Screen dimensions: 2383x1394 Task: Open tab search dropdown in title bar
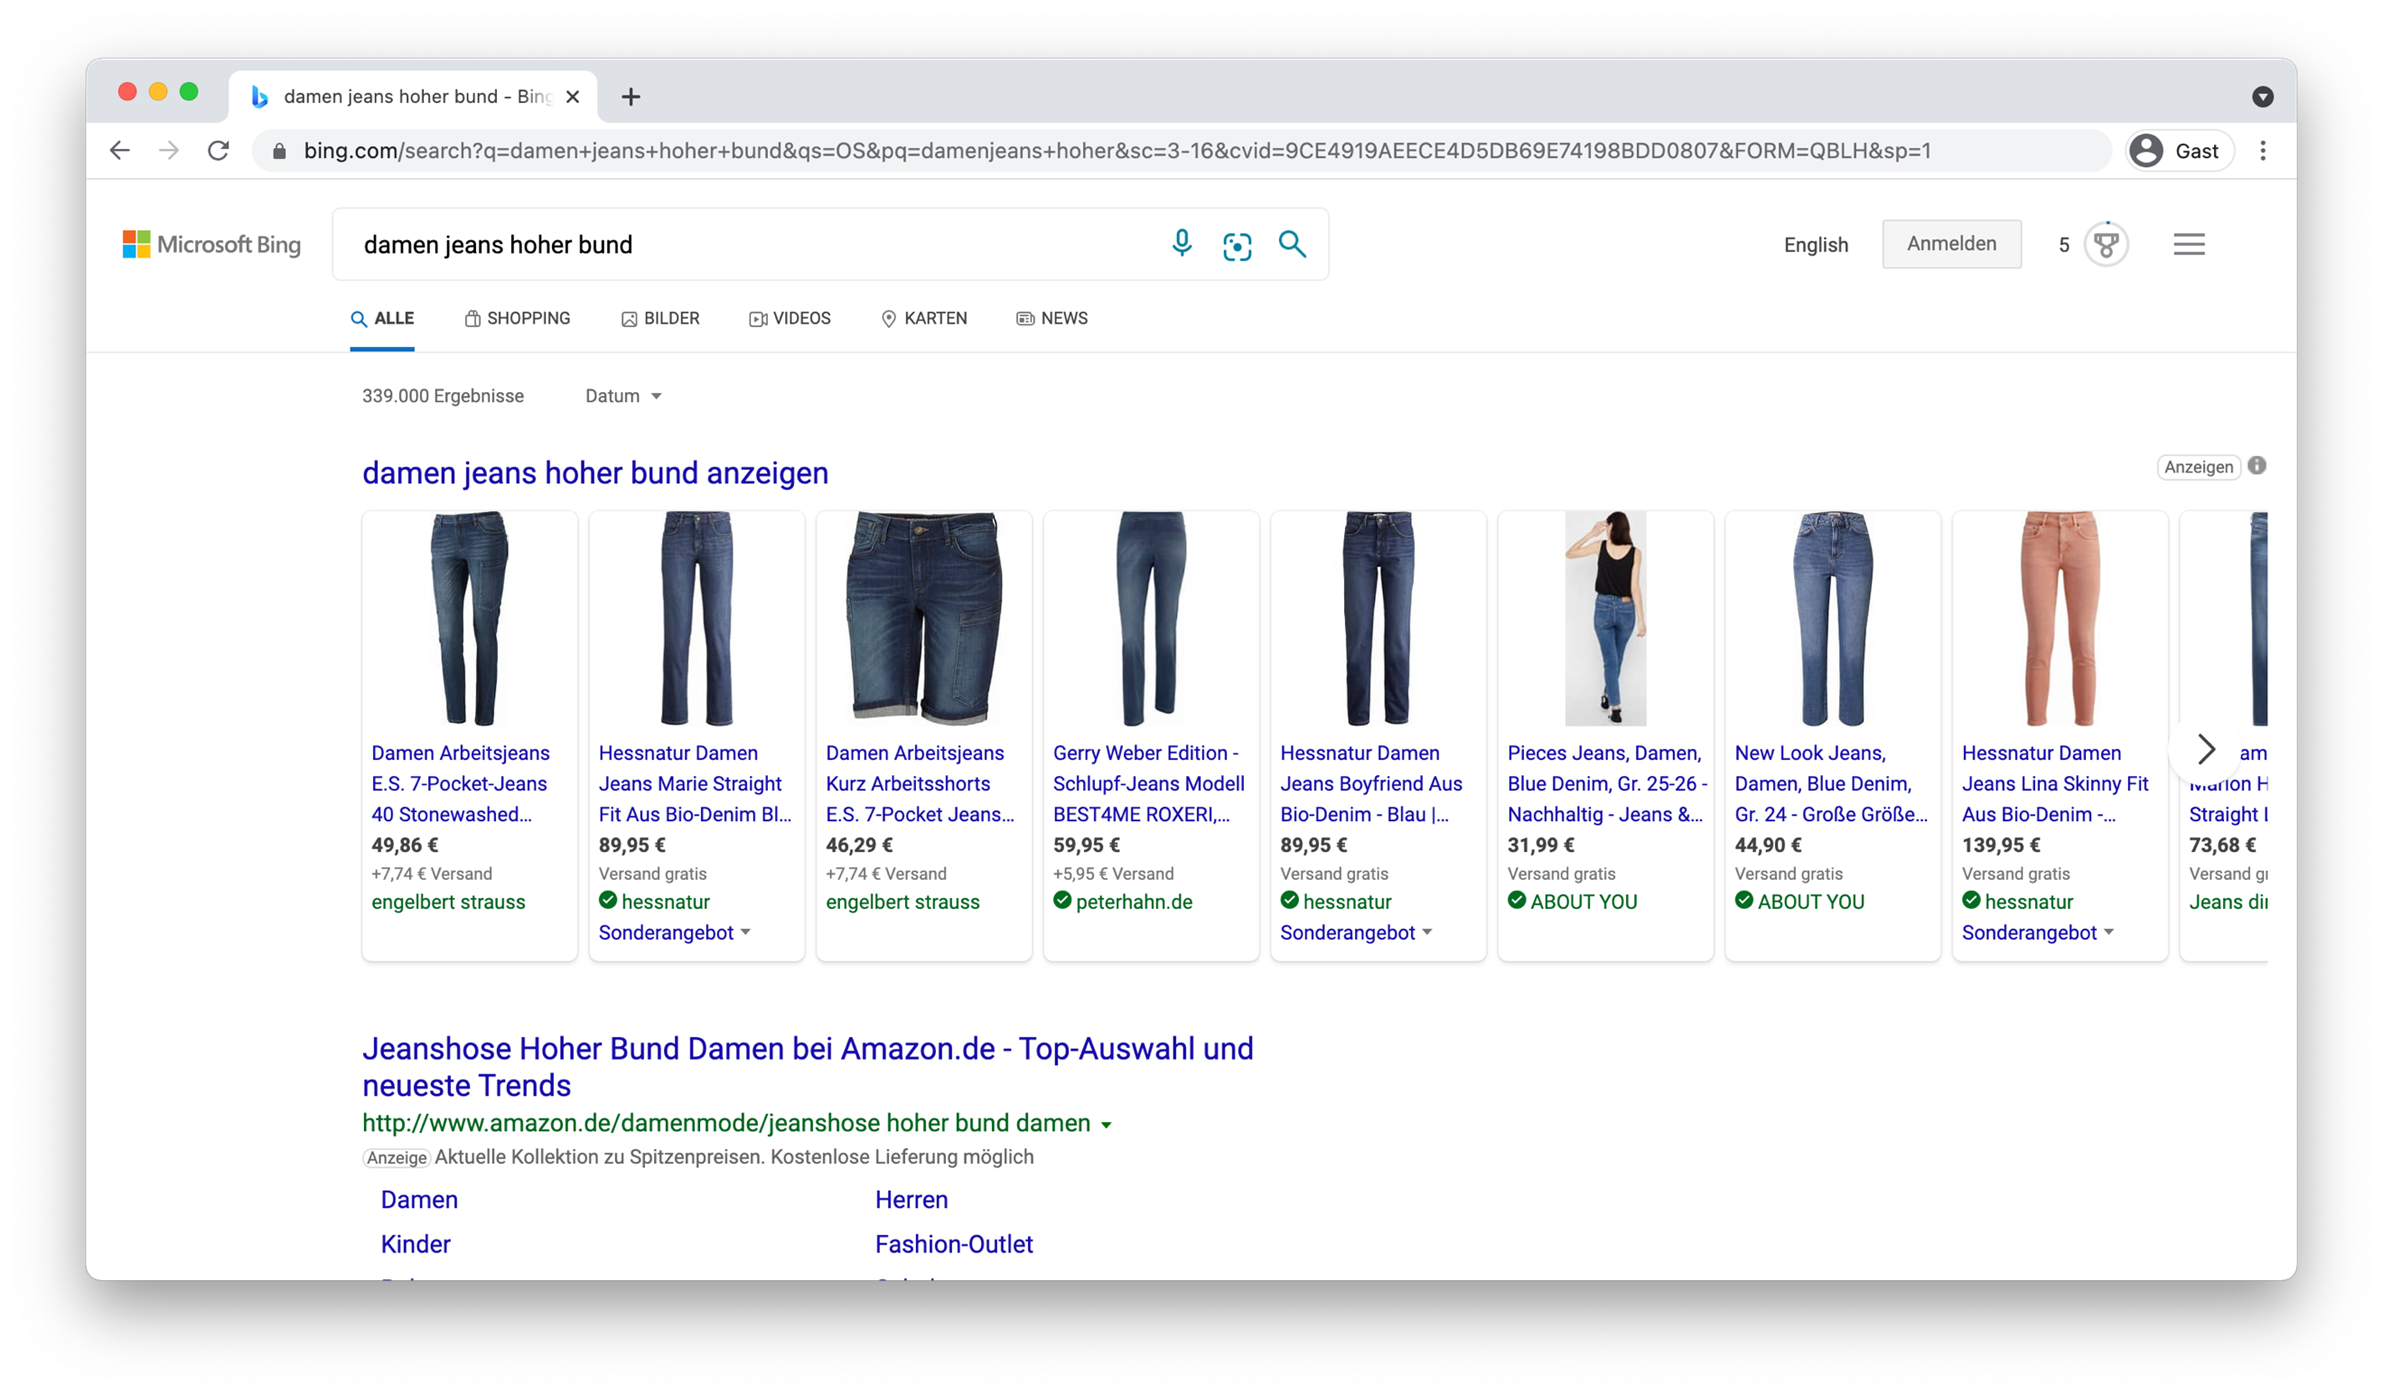tap(2263, 97)
